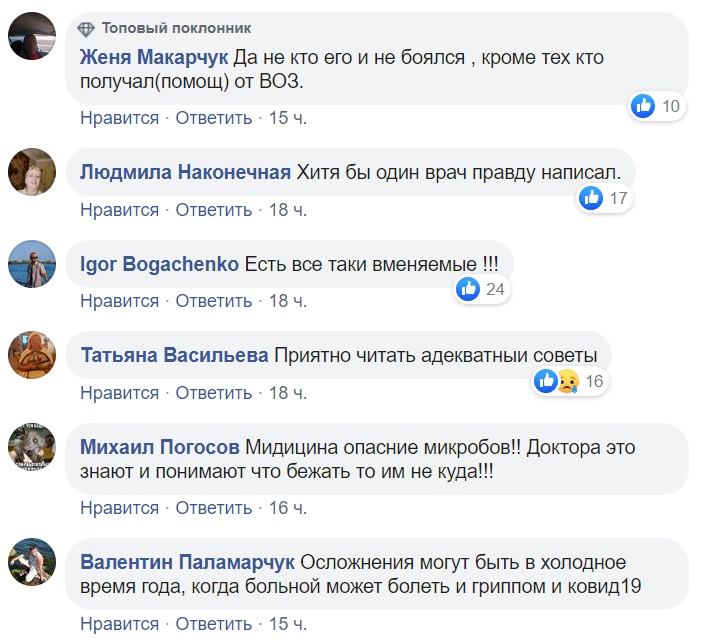This screenshot has height=644, width=727.
Task: Click the like reaction icon showing 10
Action: (x=643, y=107)
